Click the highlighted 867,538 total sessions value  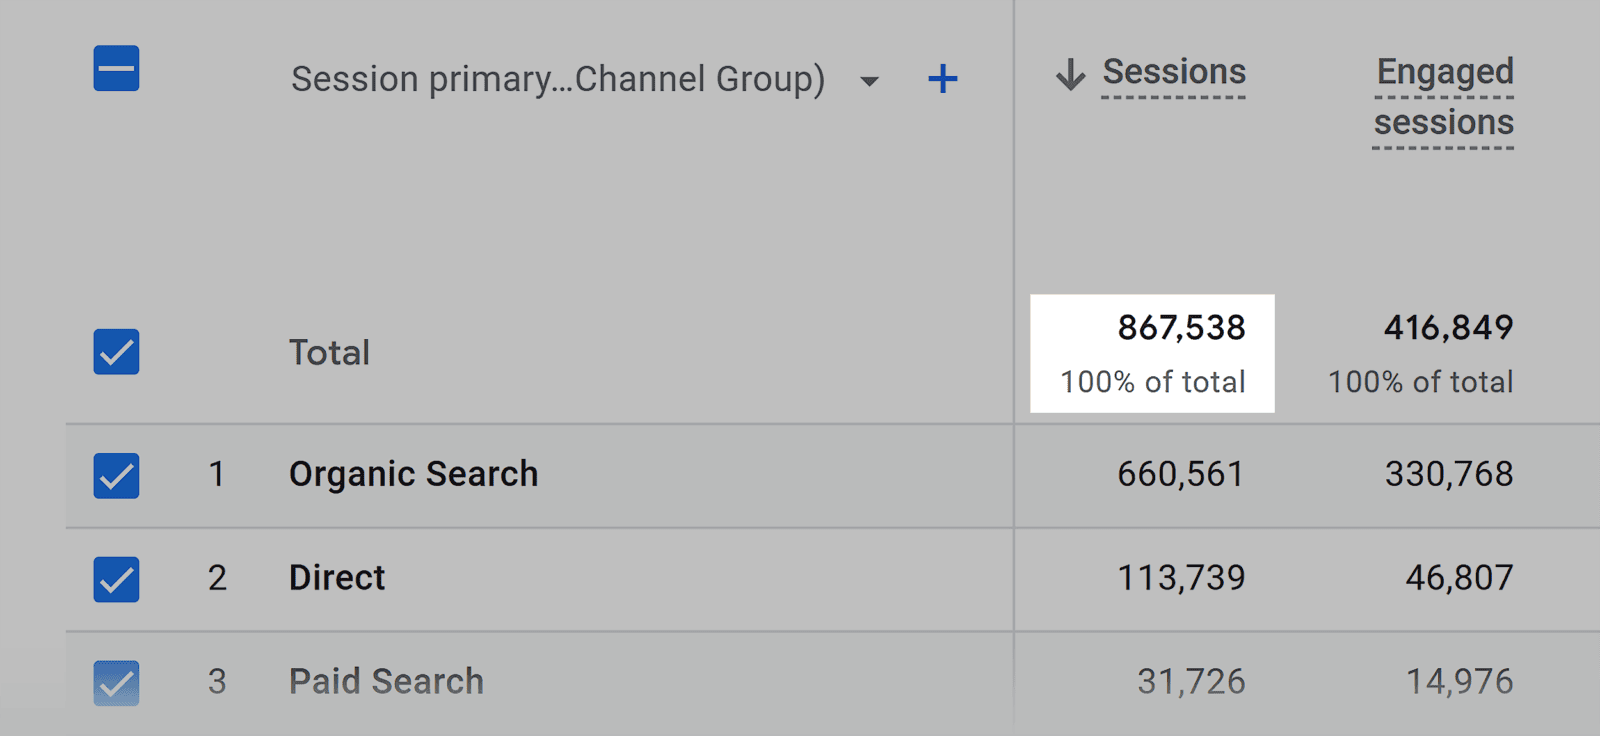pyautogui.click(x=1182, y=327)
